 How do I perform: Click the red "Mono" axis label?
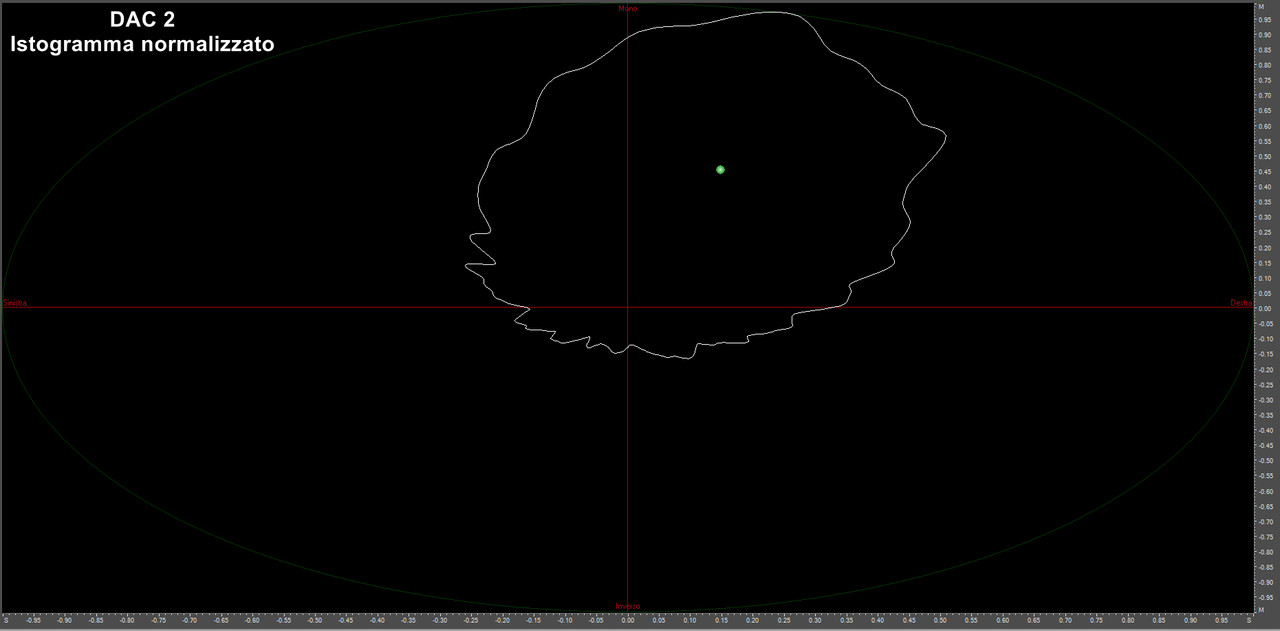[628, 8]
